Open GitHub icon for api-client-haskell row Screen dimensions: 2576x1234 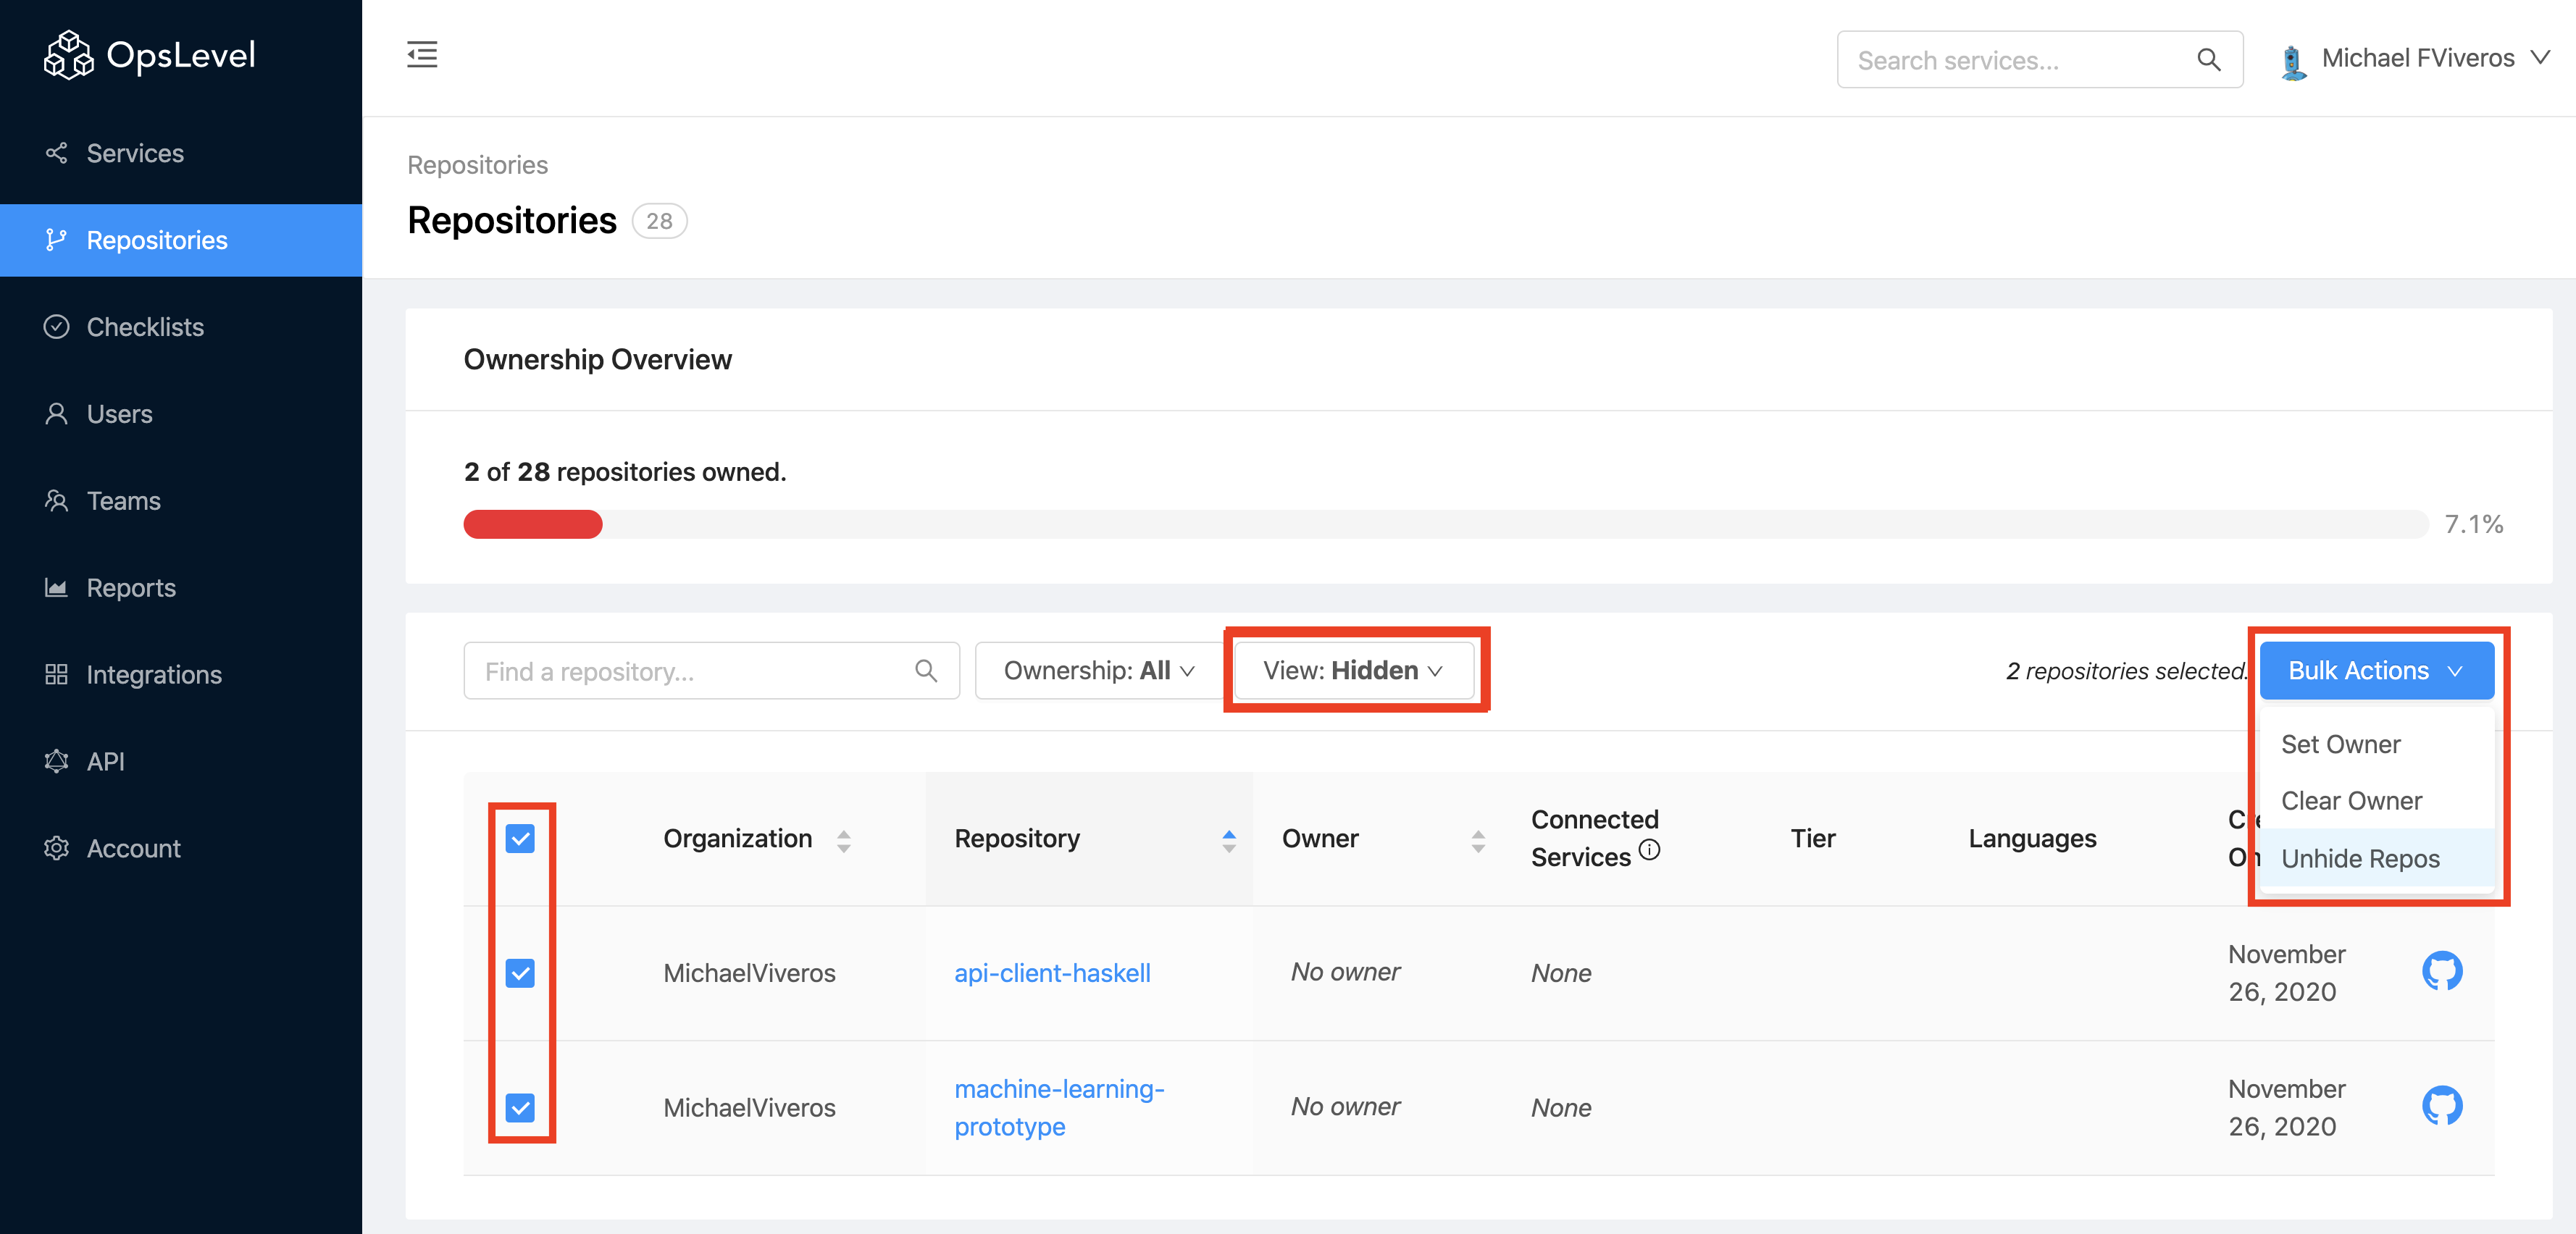(2441, 971)
